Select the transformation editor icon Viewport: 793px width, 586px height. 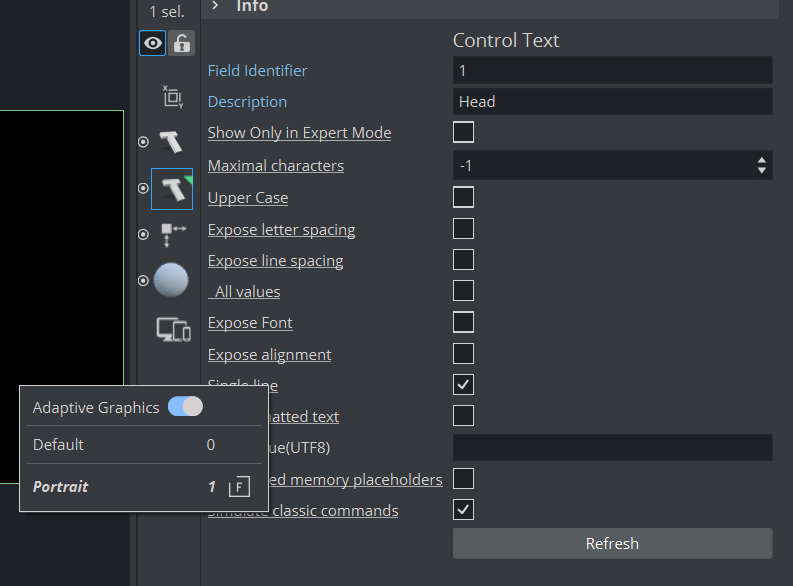[x=172, y=96]
